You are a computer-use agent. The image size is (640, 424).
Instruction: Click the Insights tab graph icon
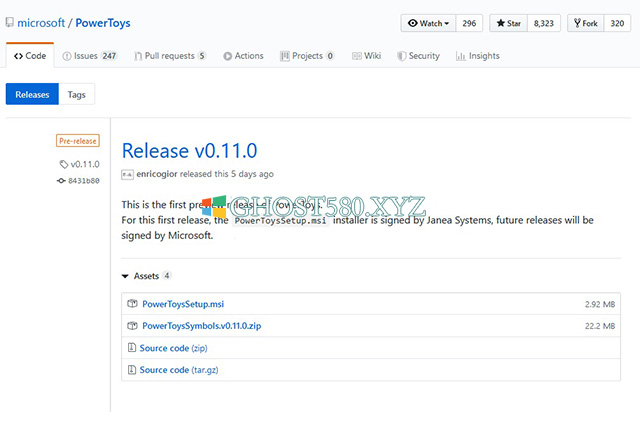click(x=460, y=56)
